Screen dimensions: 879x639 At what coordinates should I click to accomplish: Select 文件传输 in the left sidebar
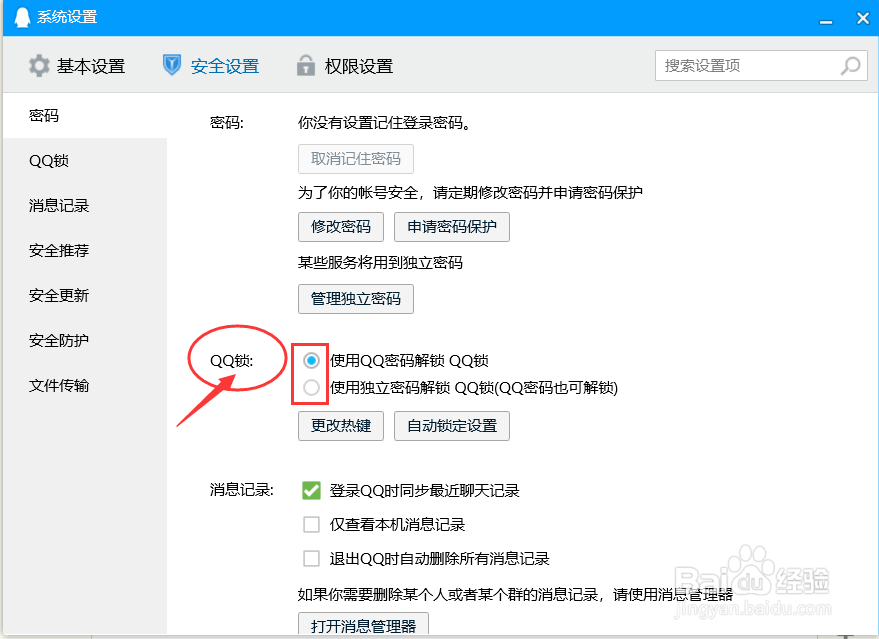point(85,386)
